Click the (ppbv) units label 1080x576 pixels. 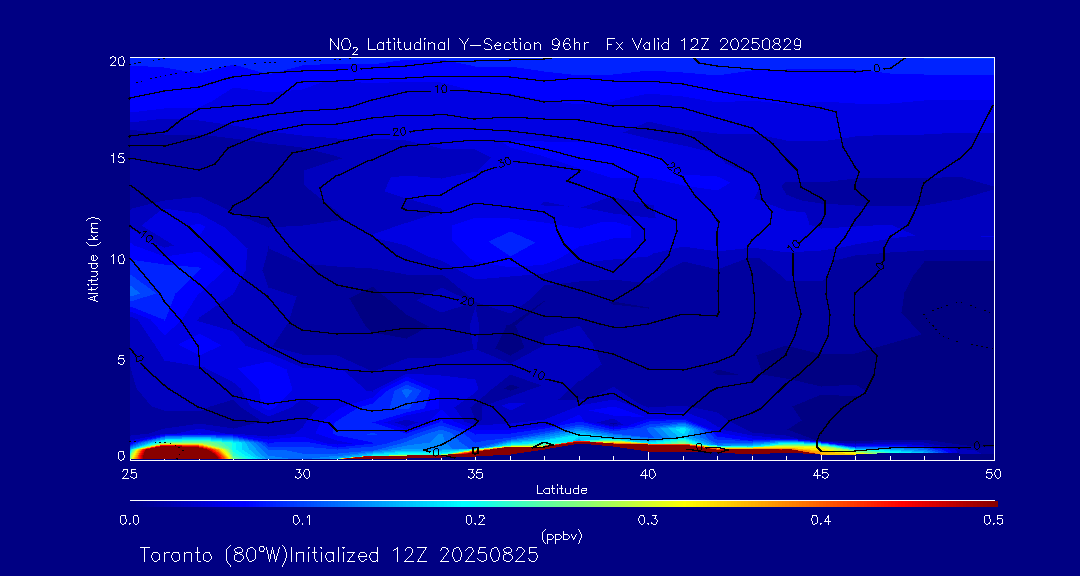tap(561, 536)
